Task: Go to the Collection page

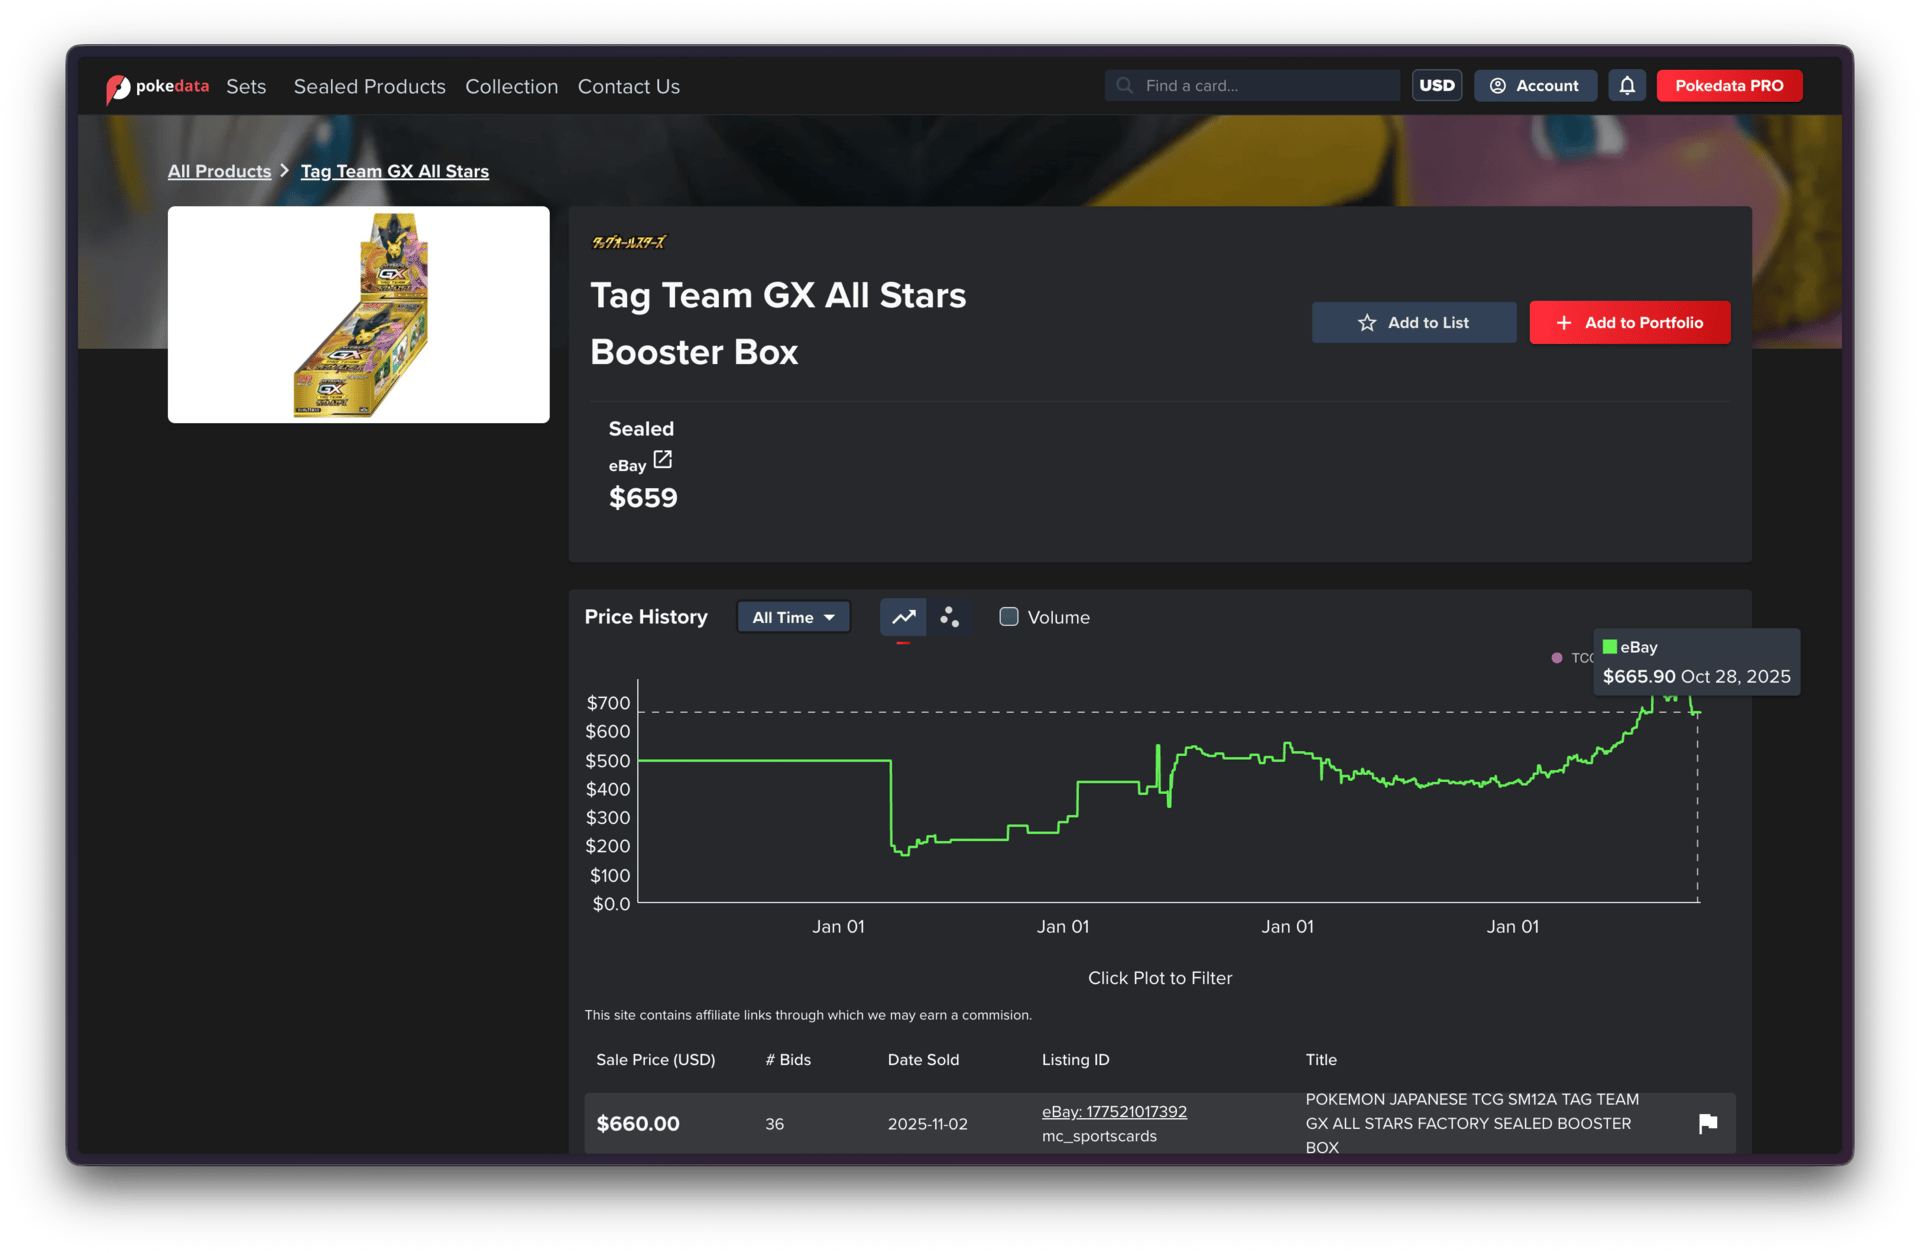Action: pyautogui.click(x=511, y=87)
